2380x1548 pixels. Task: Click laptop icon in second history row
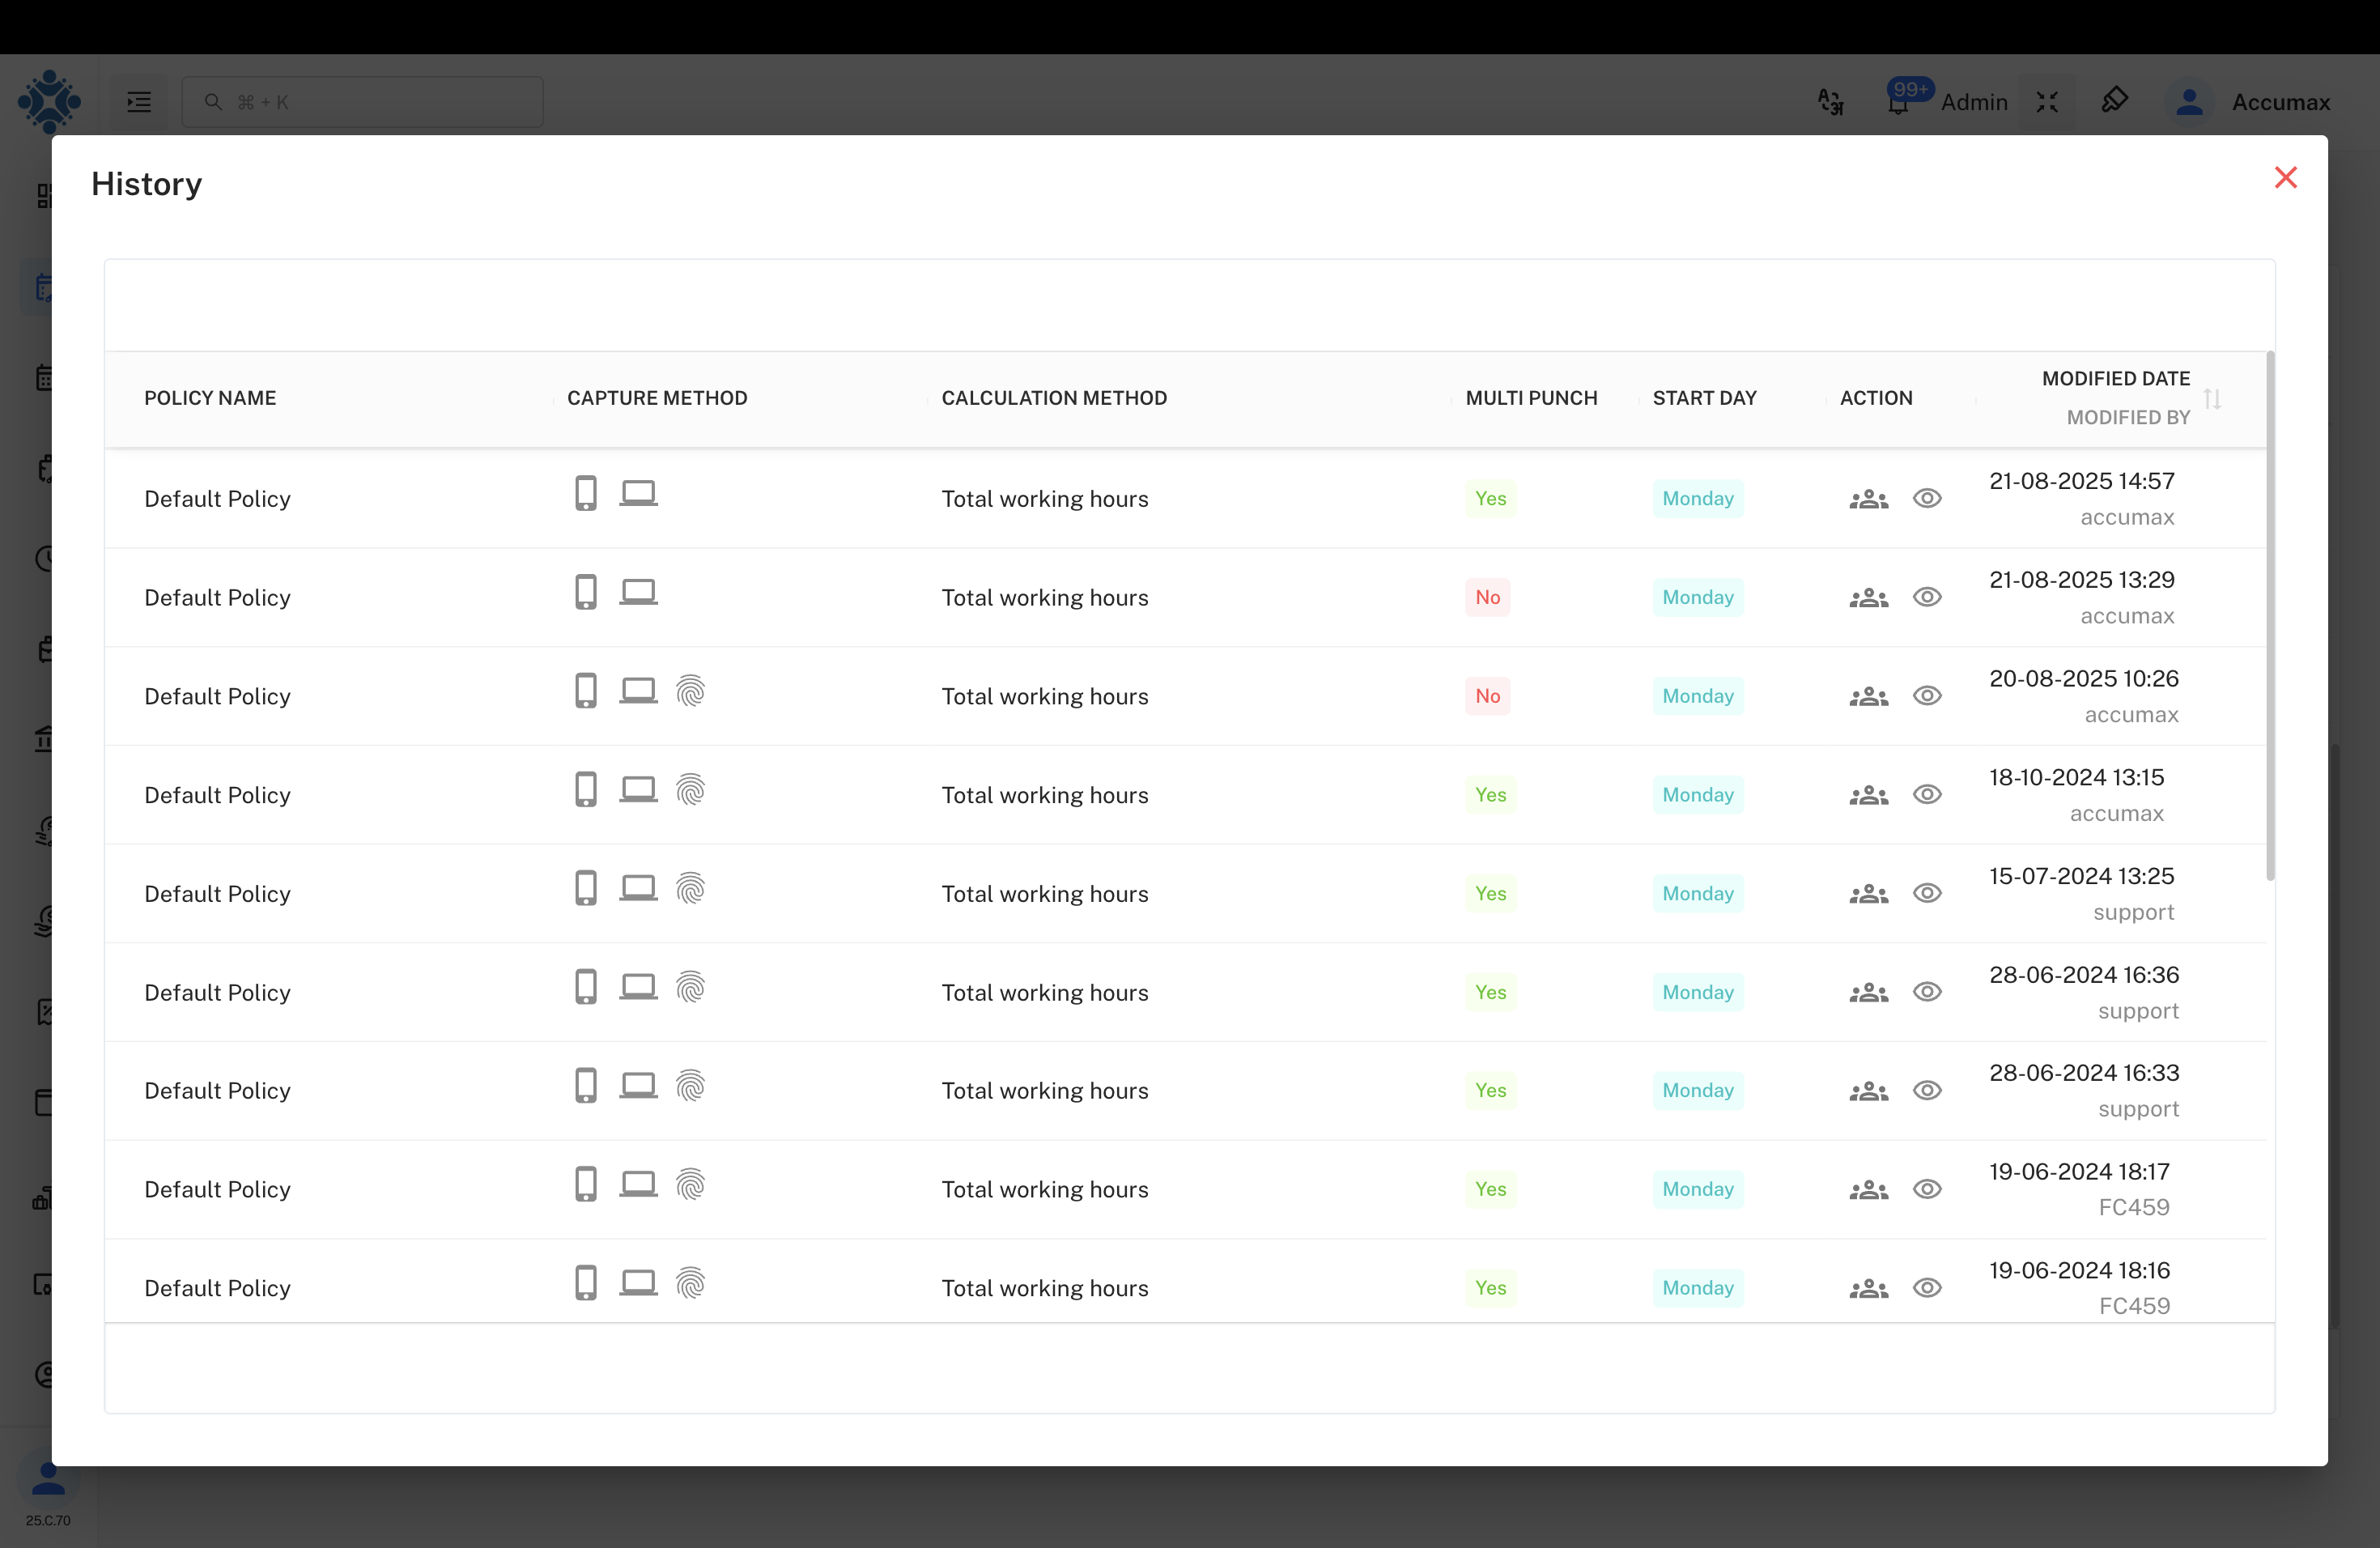pos(638,592)
